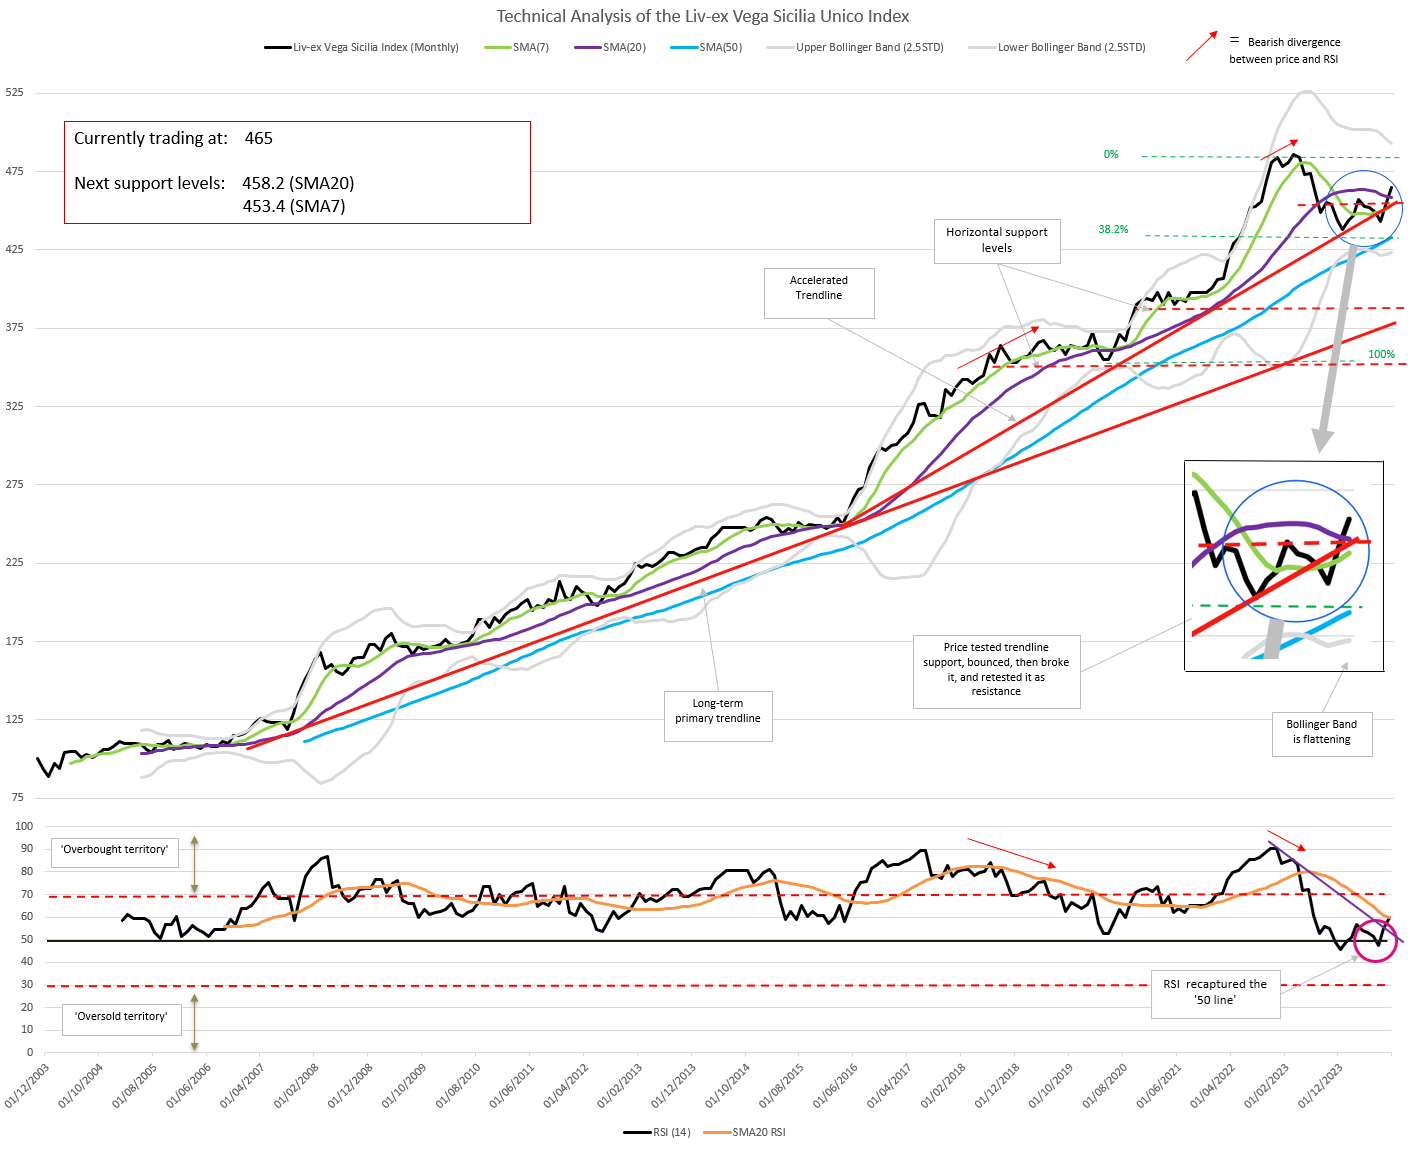The image size is (1408, 1149).
Task: Click the '30' RSI axis label
Action: click(x=27, y=984)
